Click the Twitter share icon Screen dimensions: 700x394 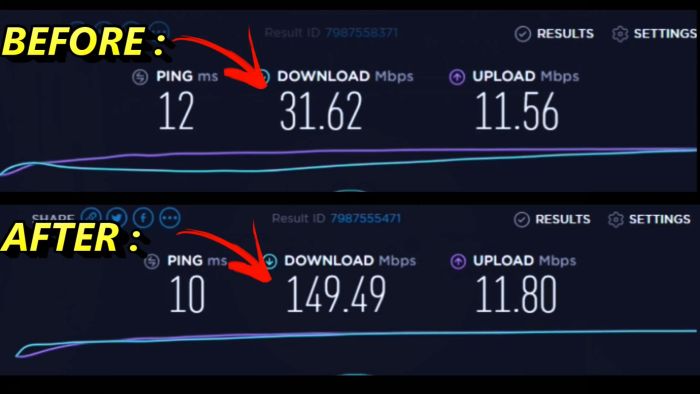[117, 217]
